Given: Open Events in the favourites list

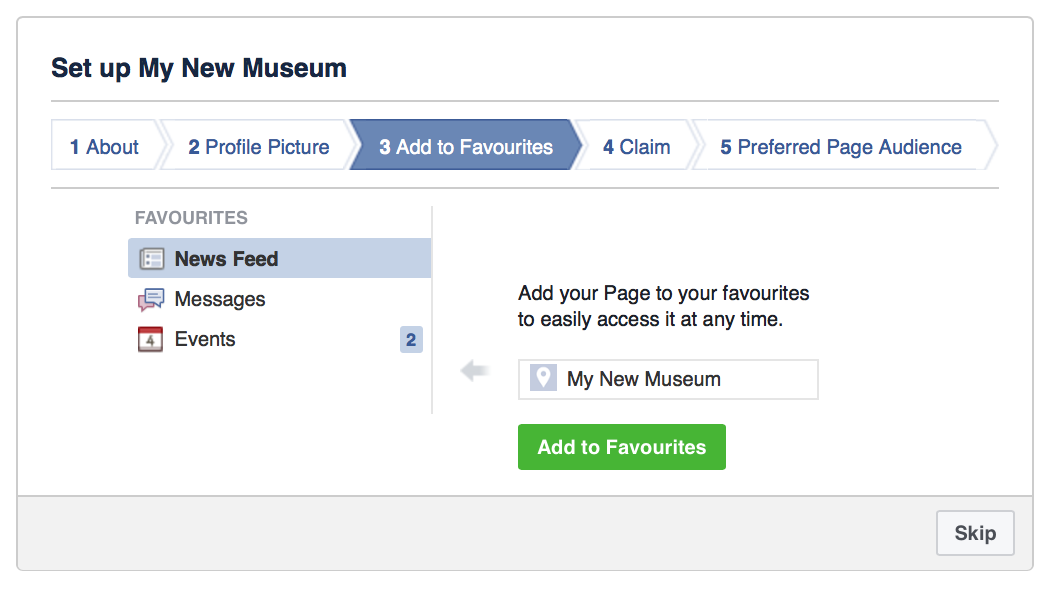Looking at the screenshot, I should tap(280, 340).
